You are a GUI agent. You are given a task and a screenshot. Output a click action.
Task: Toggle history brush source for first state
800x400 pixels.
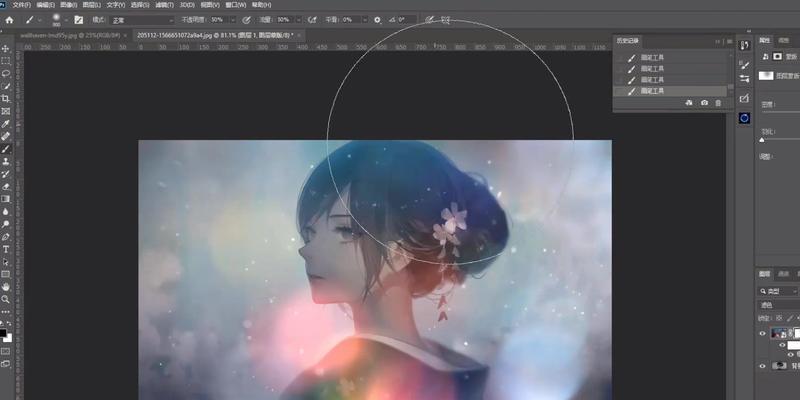(620, 58)
